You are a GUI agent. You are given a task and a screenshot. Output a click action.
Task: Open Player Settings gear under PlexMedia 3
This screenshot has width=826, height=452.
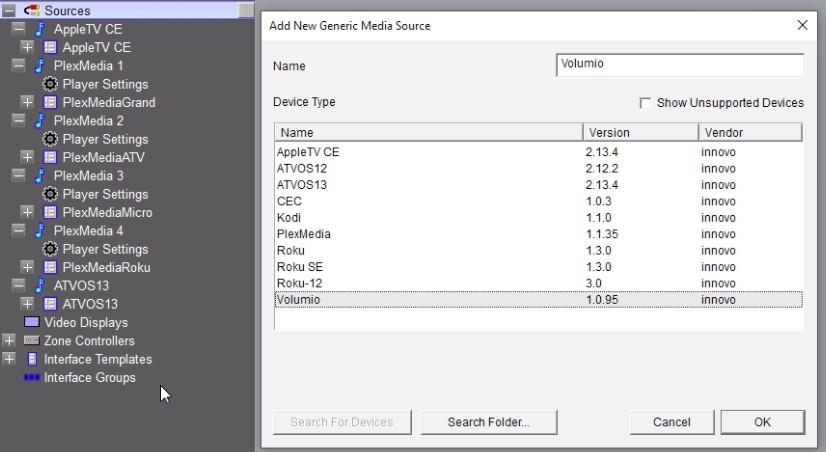50,194
